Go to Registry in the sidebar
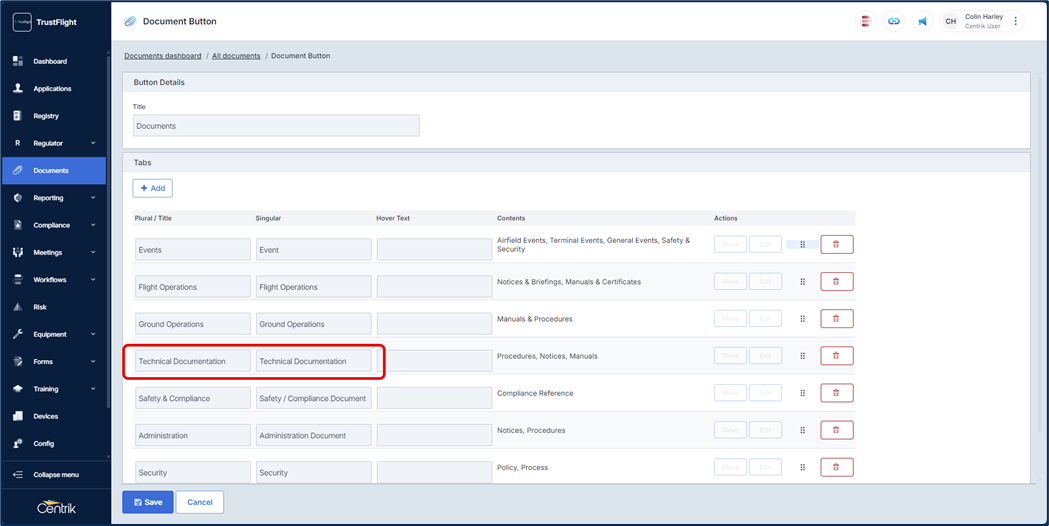 (x=46, y=116)
